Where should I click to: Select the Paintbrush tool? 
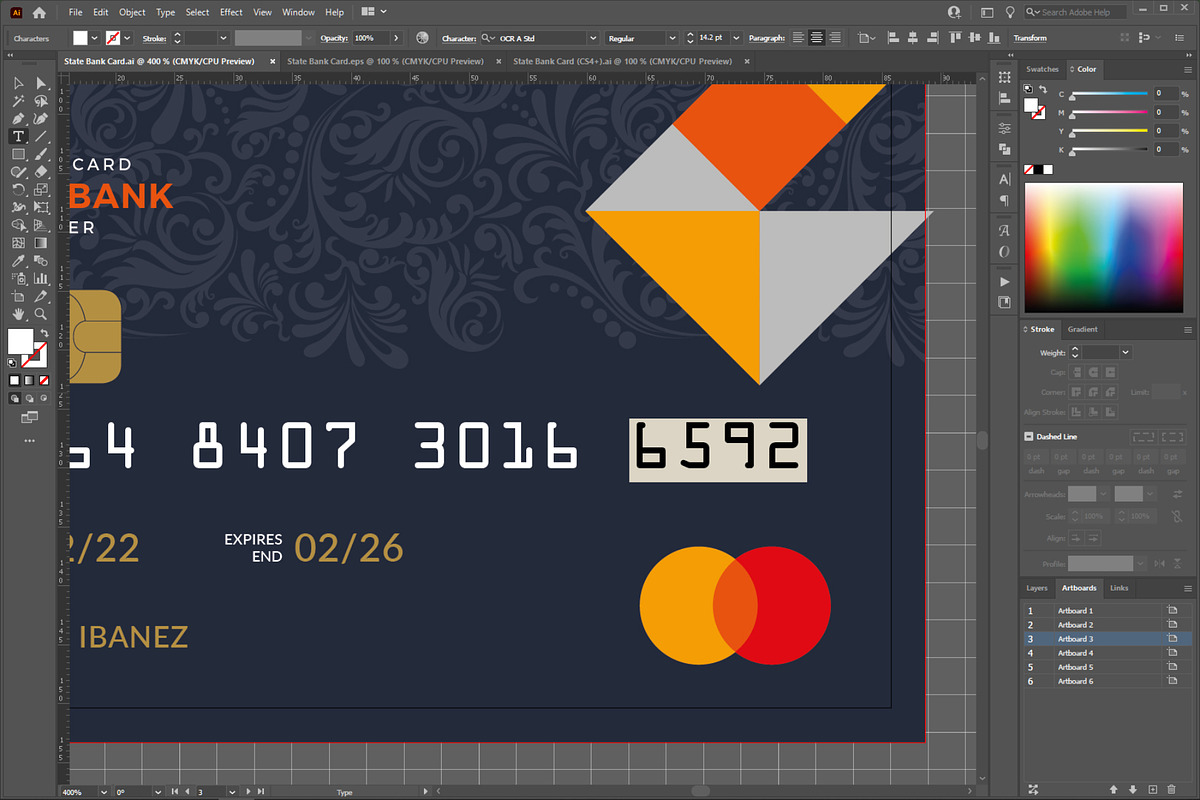[41, 155]
